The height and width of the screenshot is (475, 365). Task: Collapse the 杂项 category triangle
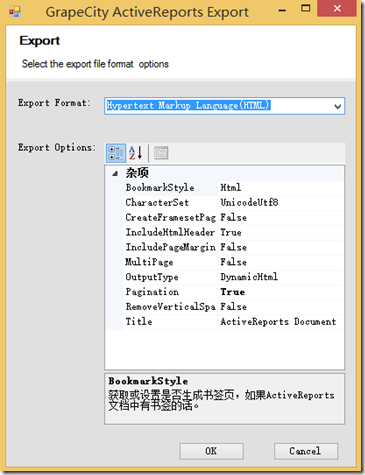tap(115, 173)
